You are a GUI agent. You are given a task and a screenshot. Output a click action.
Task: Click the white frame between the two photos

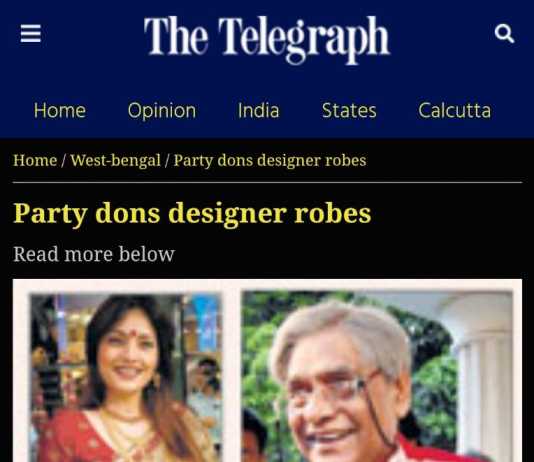point(232,375)
